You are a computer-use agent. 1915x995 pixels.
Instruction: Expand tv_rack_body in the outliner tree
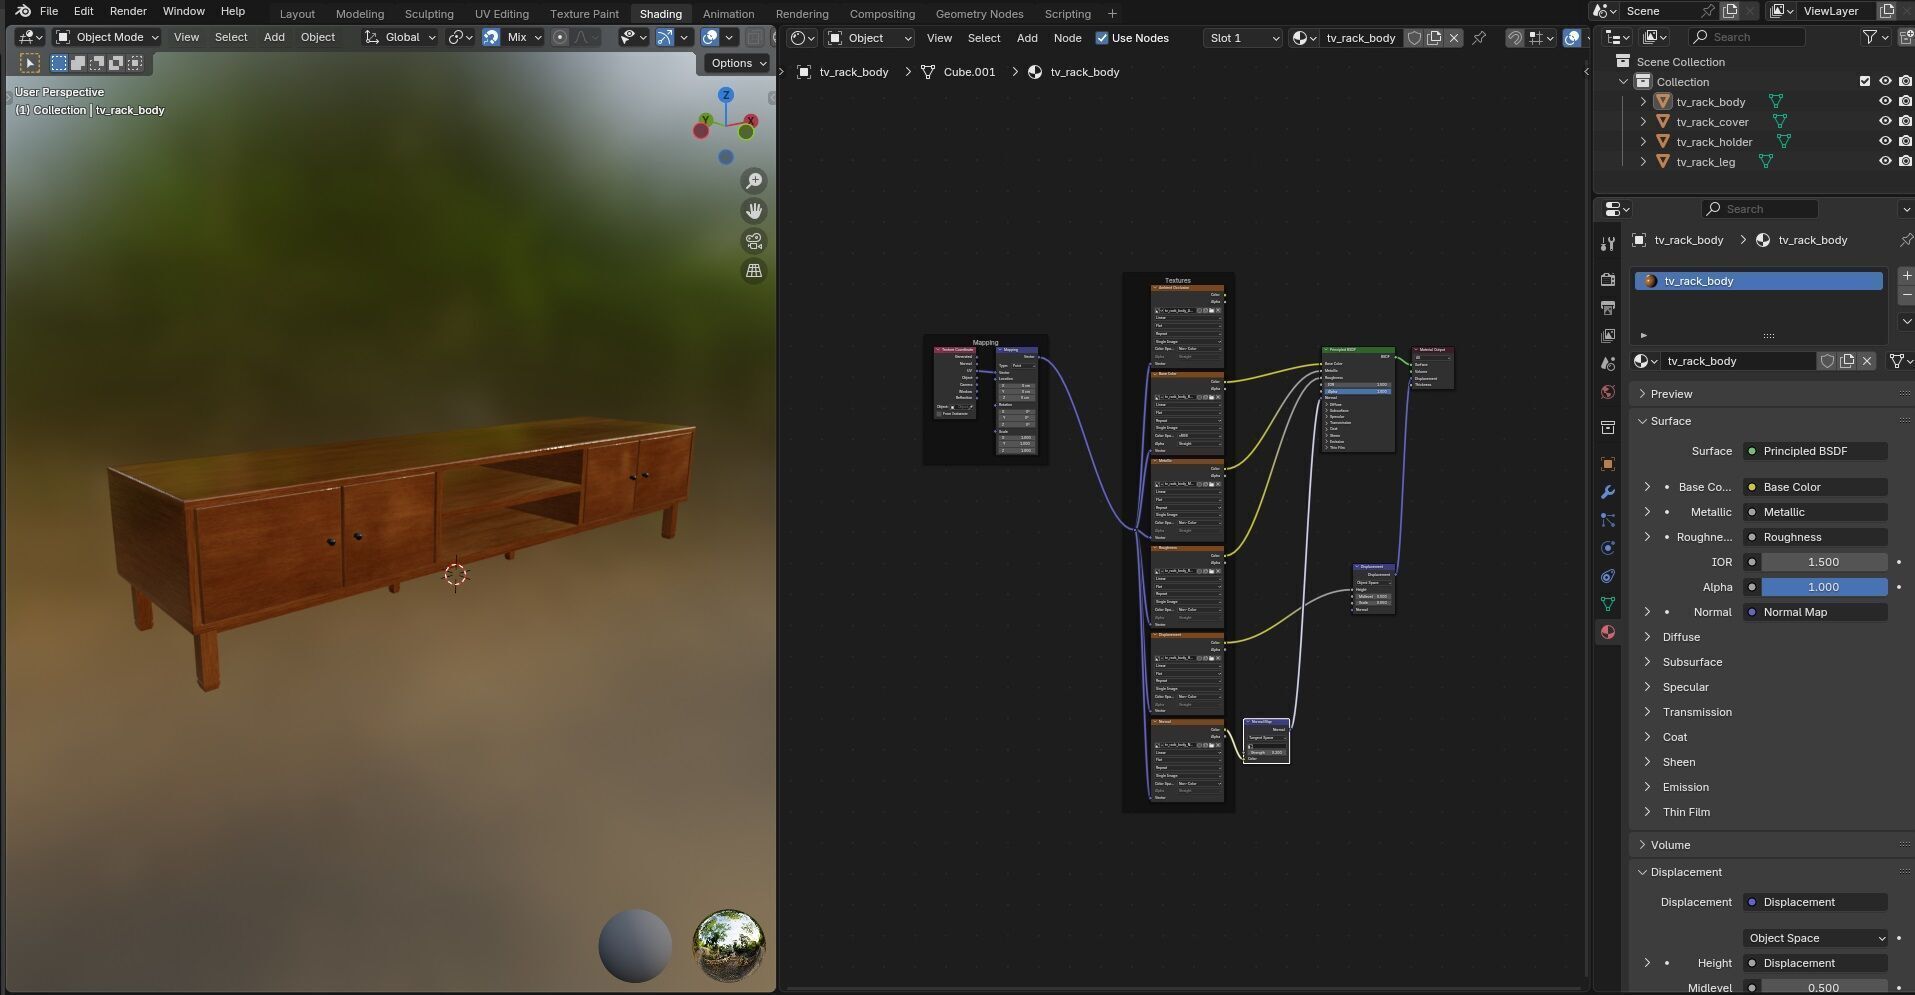point(1643,102)
